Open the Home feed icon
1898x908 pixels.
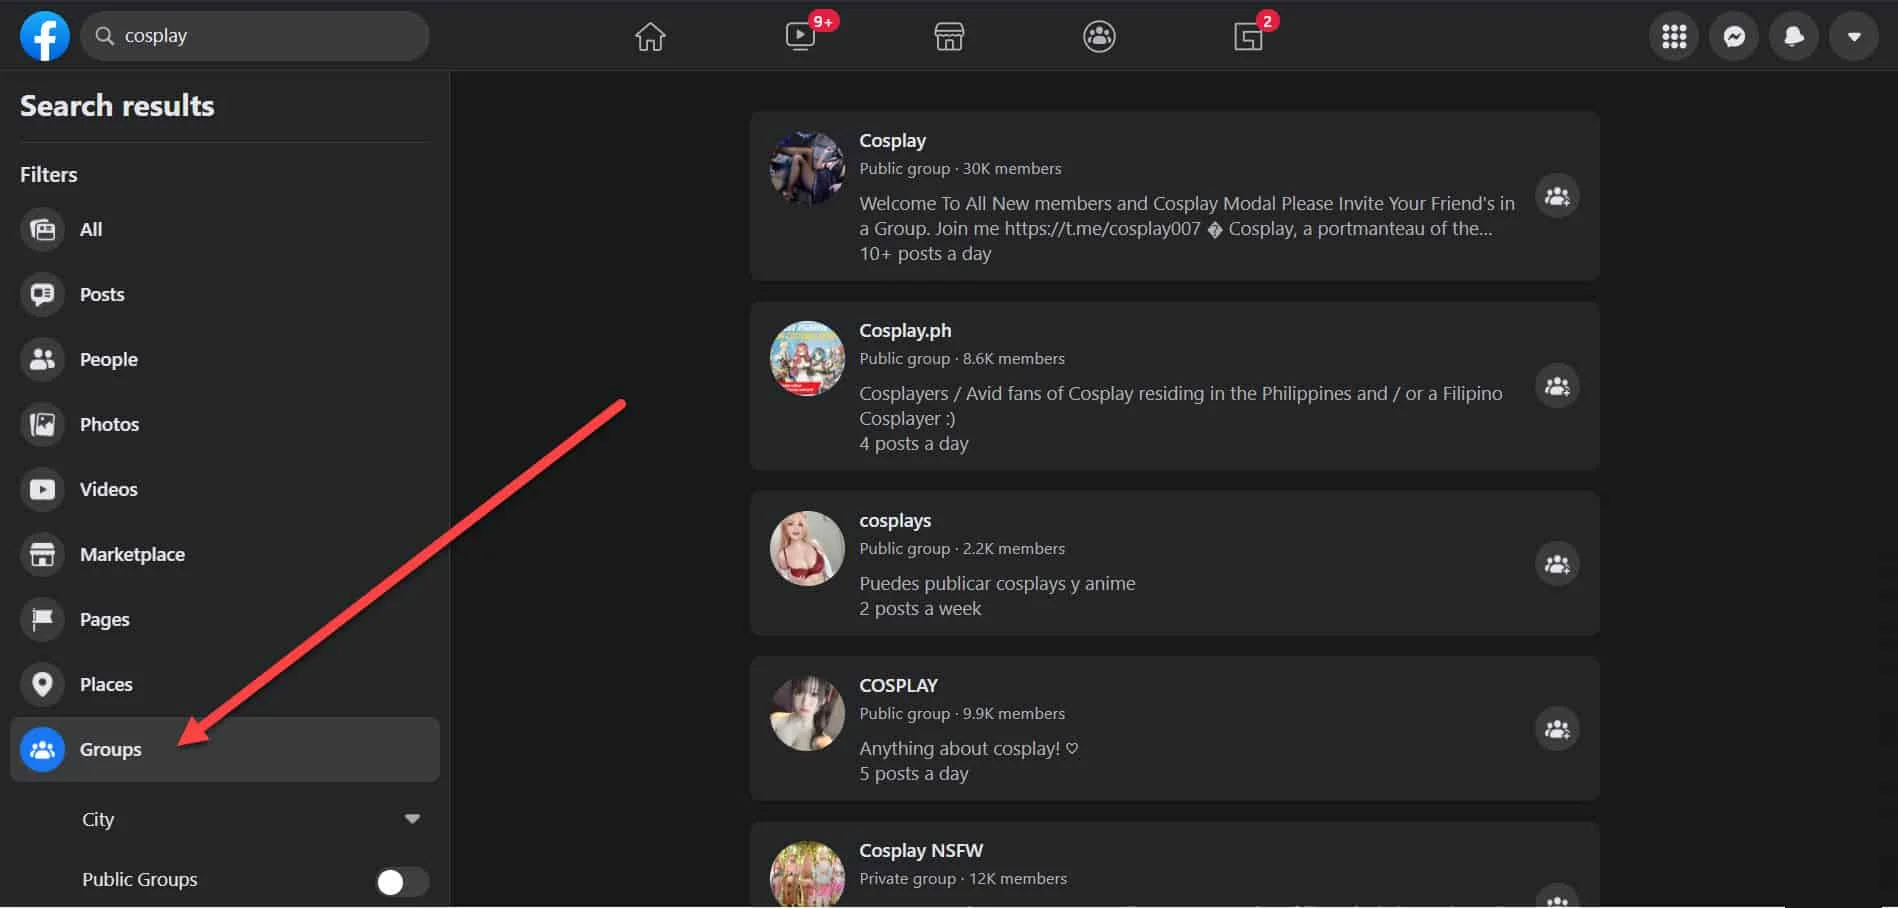point(650,37)
